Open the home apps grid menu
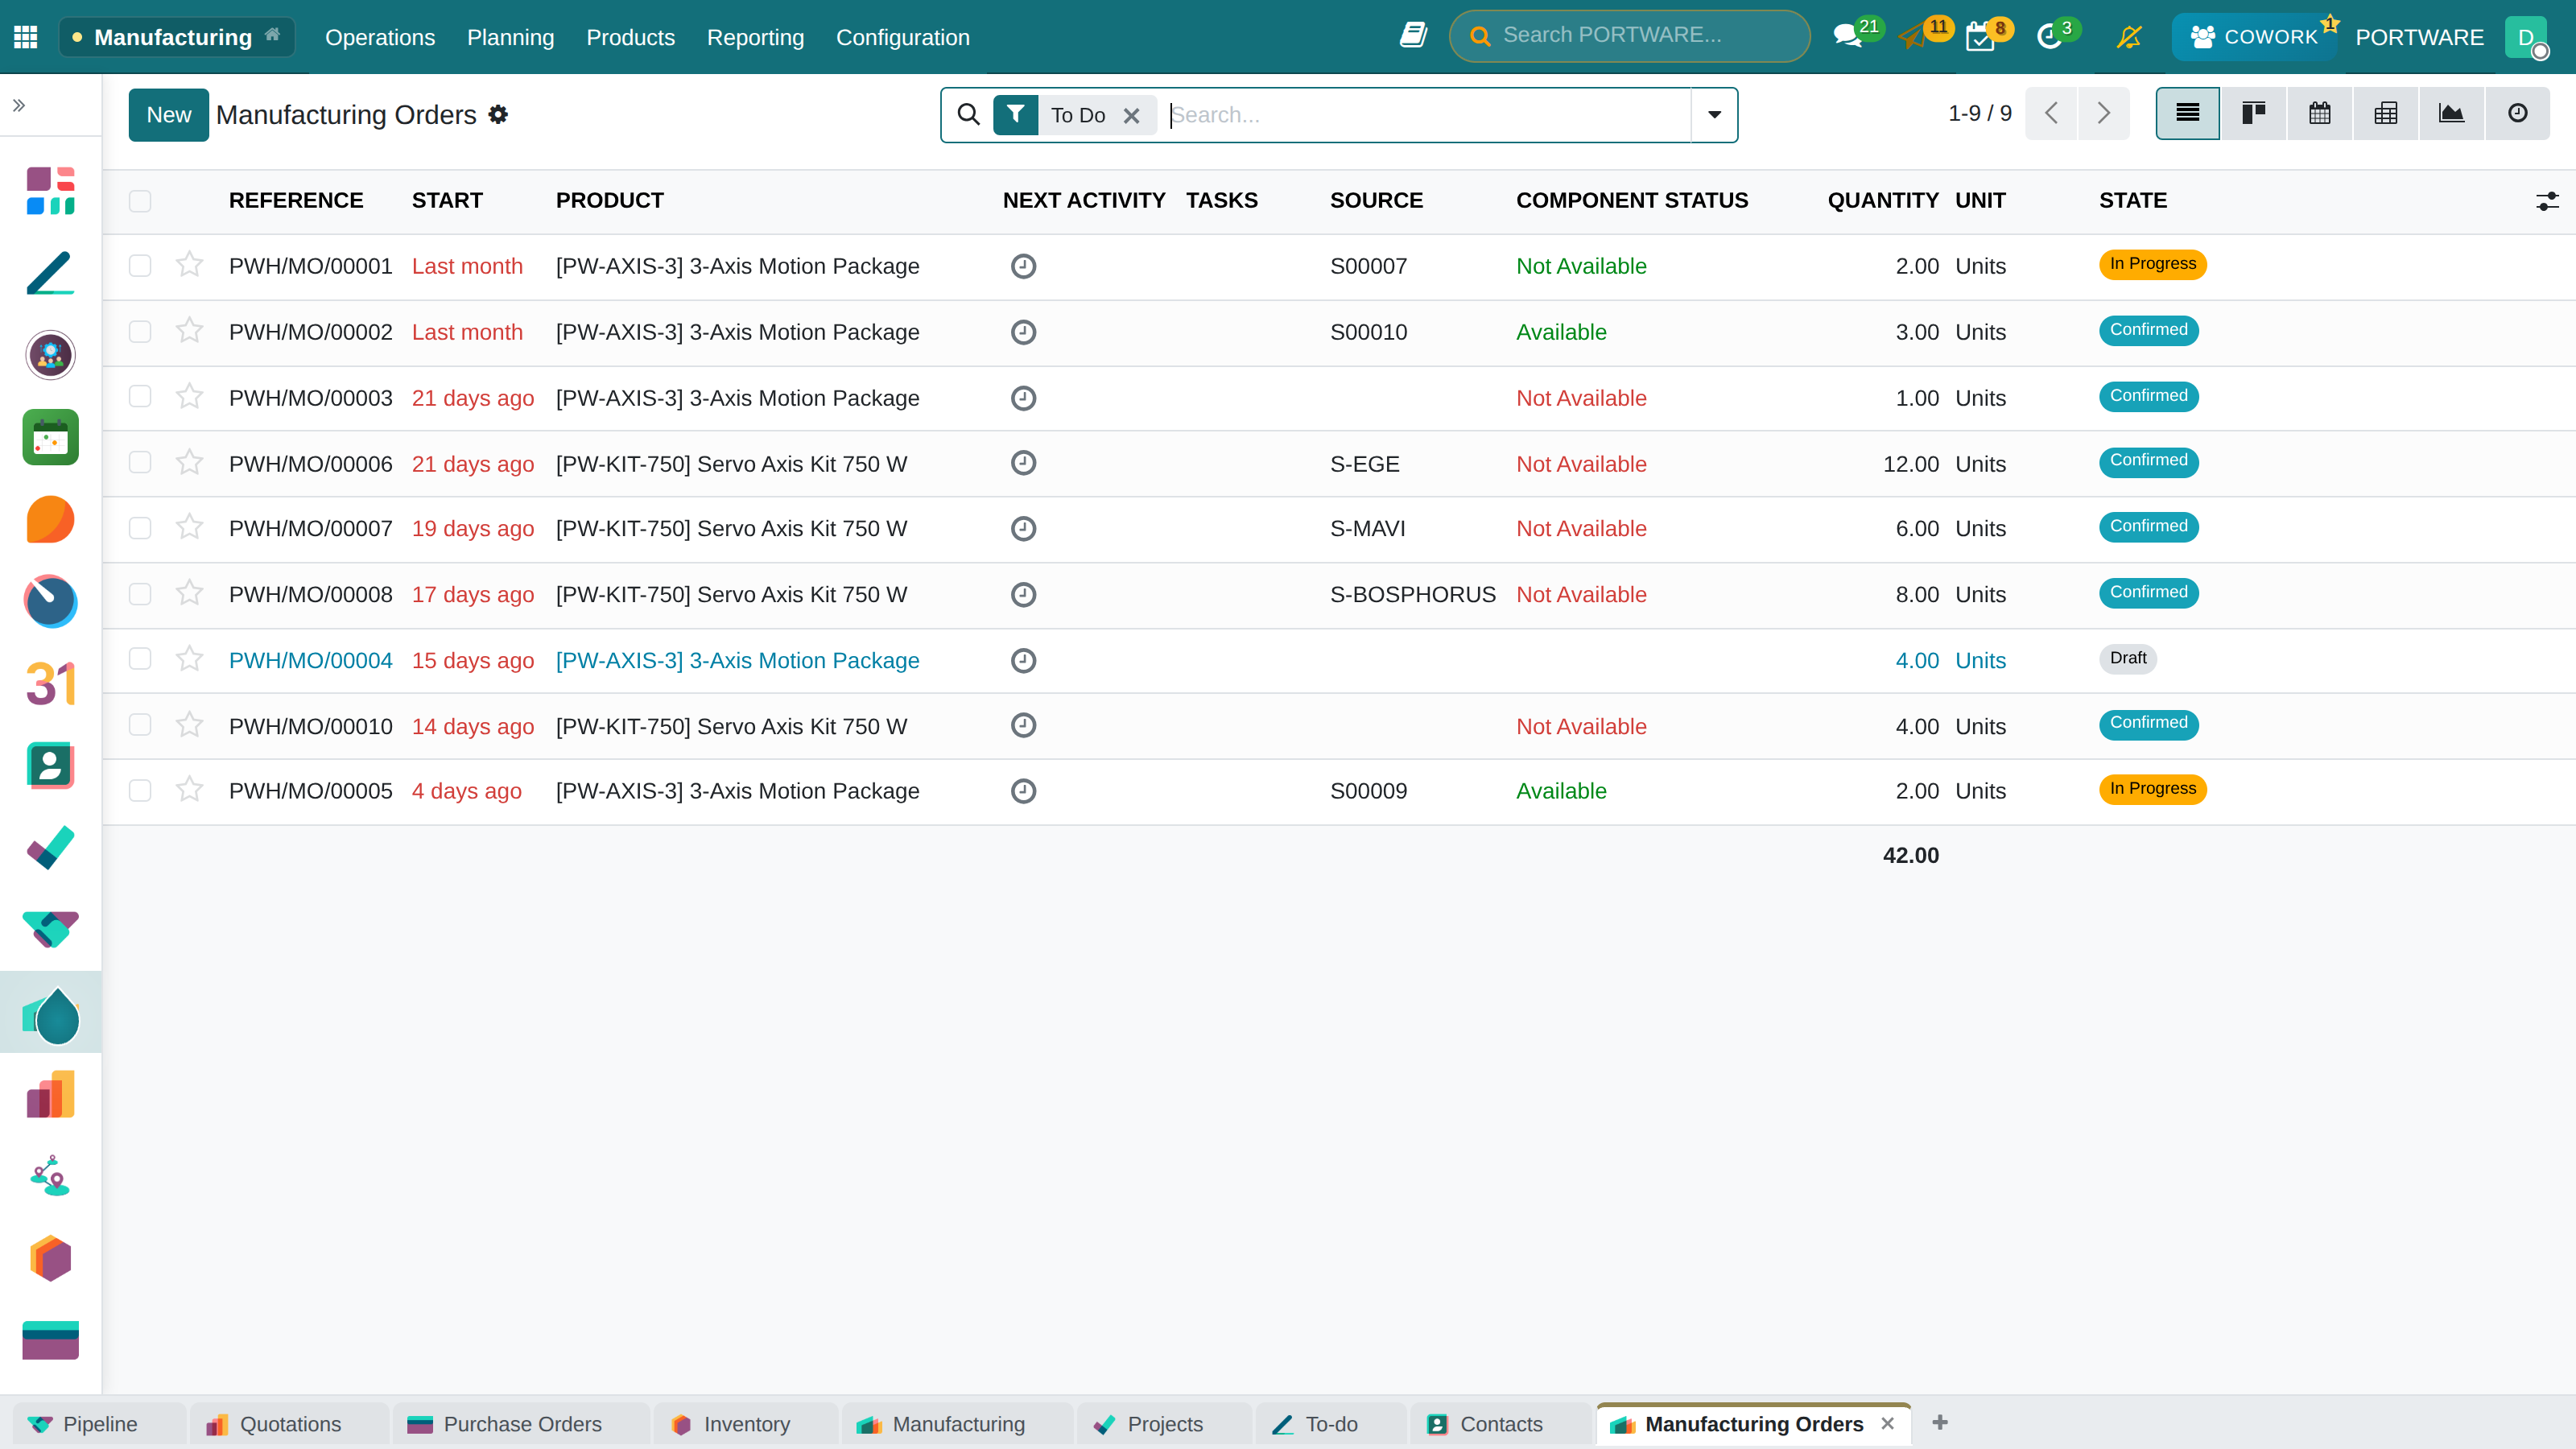The height and width of the screenshot is (1449, 2576). [26, 37]
